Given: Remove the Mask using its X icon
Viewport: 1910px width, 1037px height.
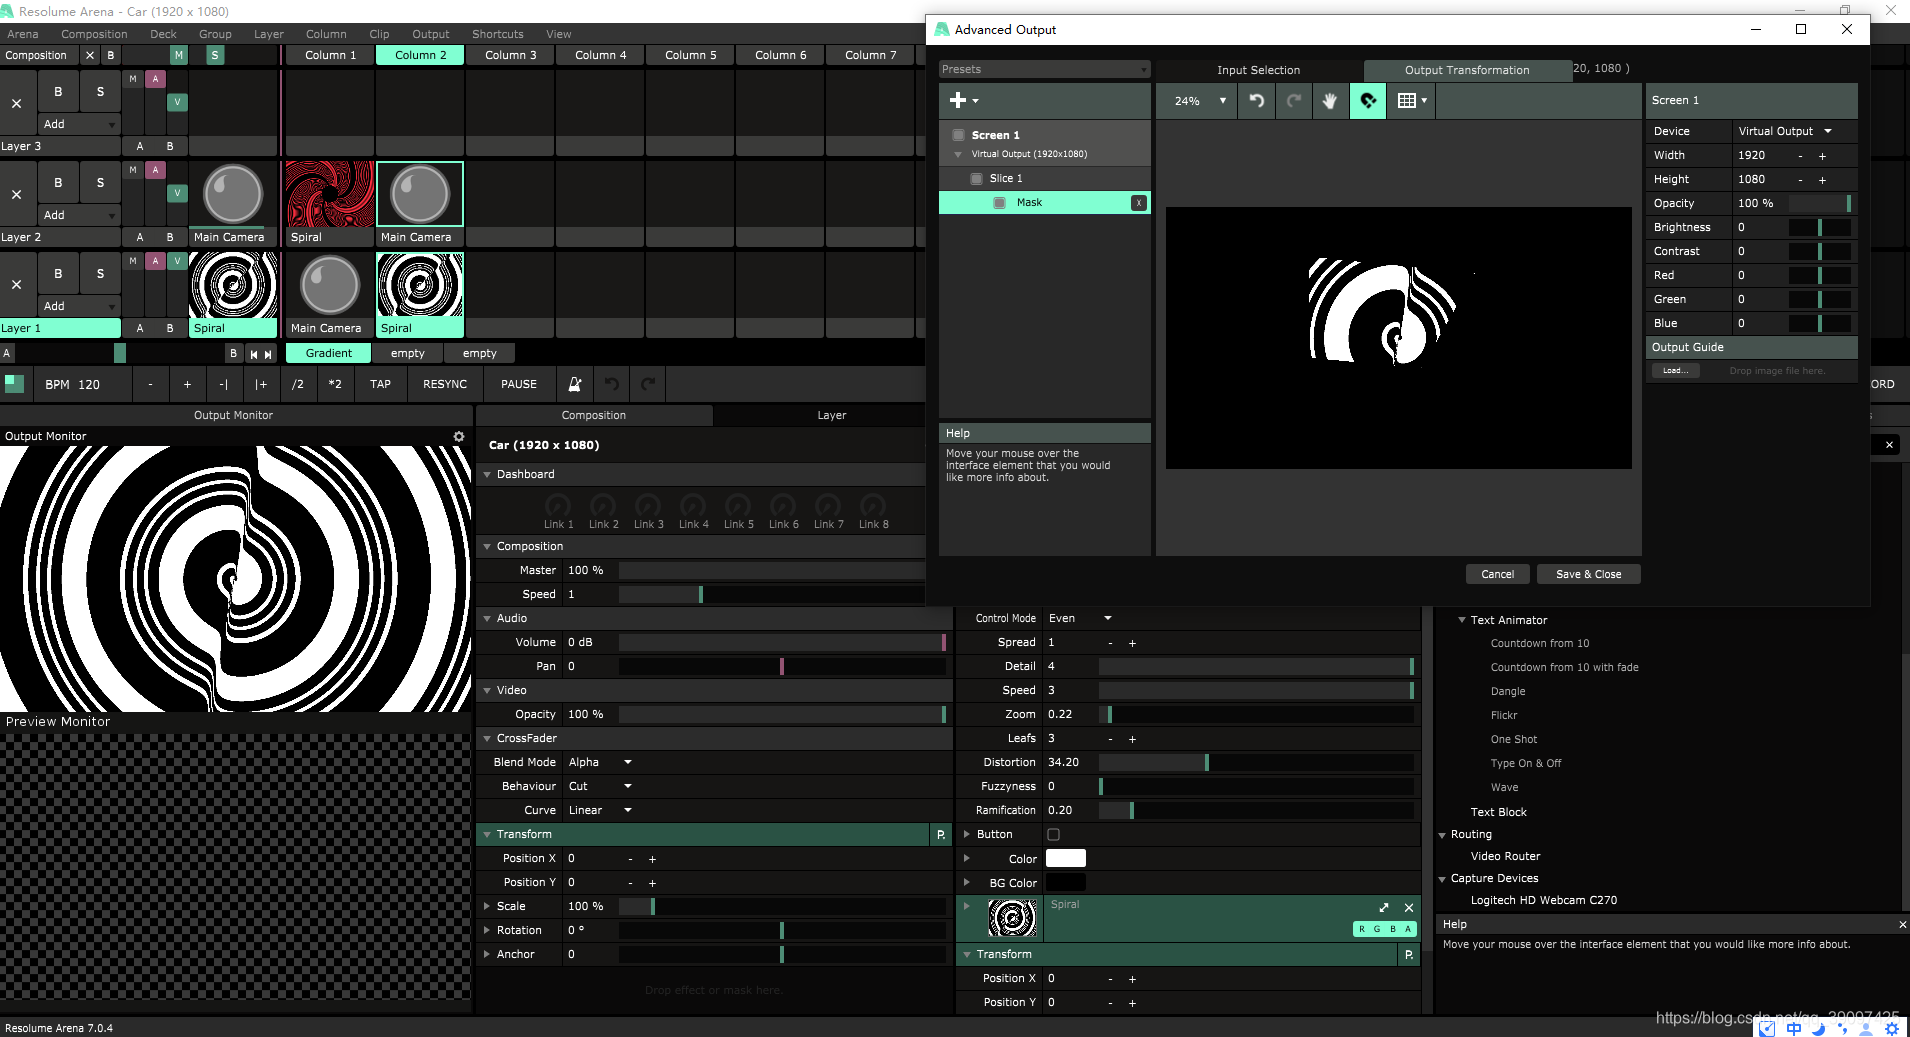Looking at the screenshot, I should click(1138, 203).
